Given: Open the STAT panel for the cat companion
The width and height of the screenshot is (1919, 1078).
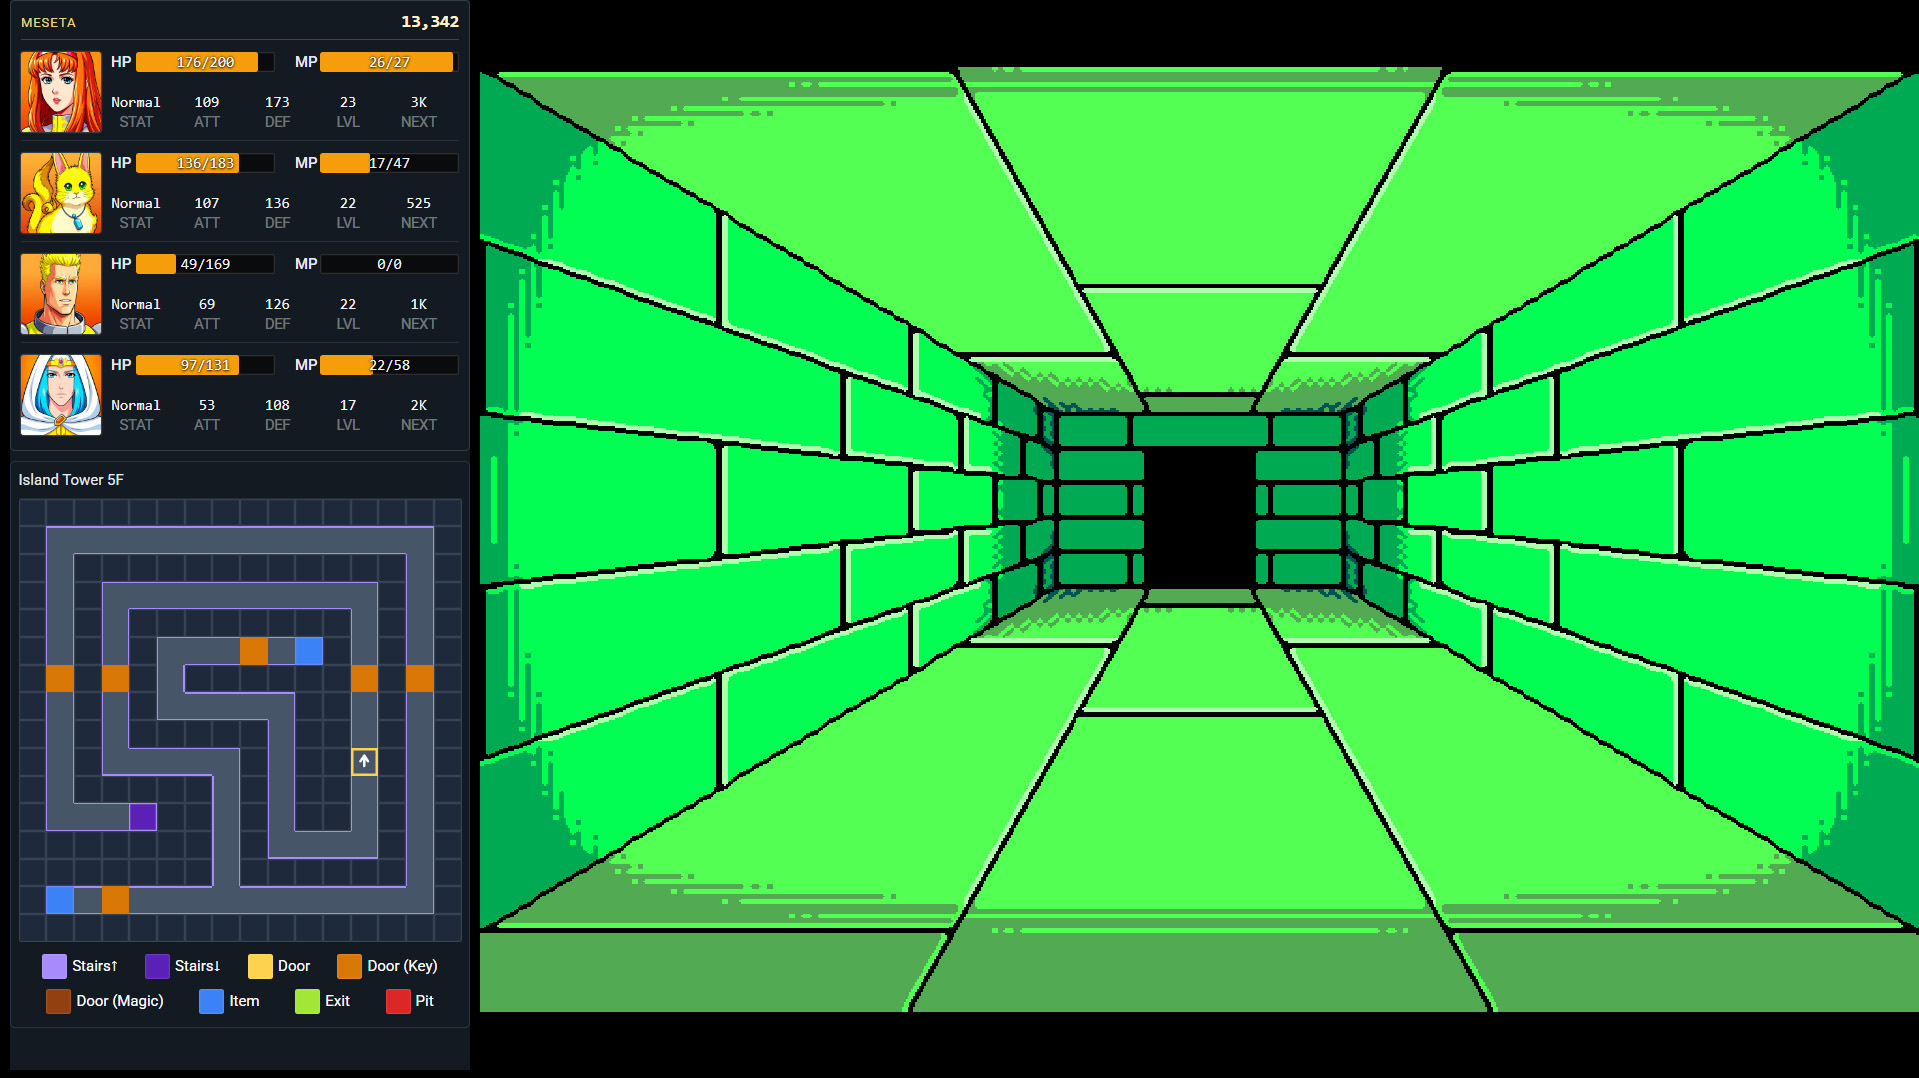Looking at the screenshot, I should click(136, 212).
